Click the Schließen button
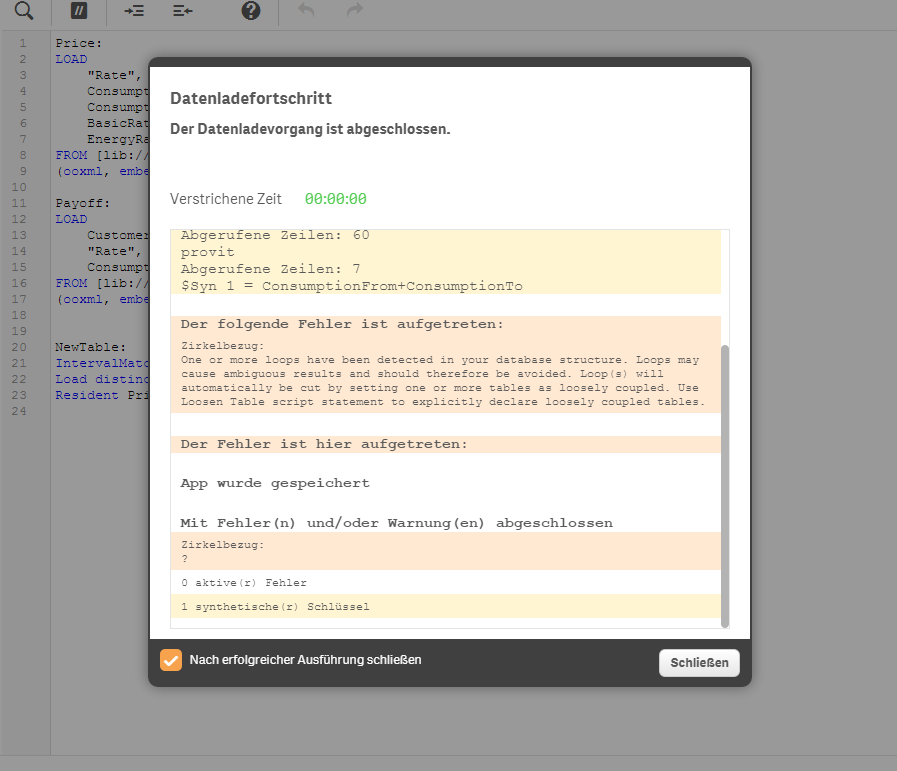897x771 pixels. click(699, 663)
